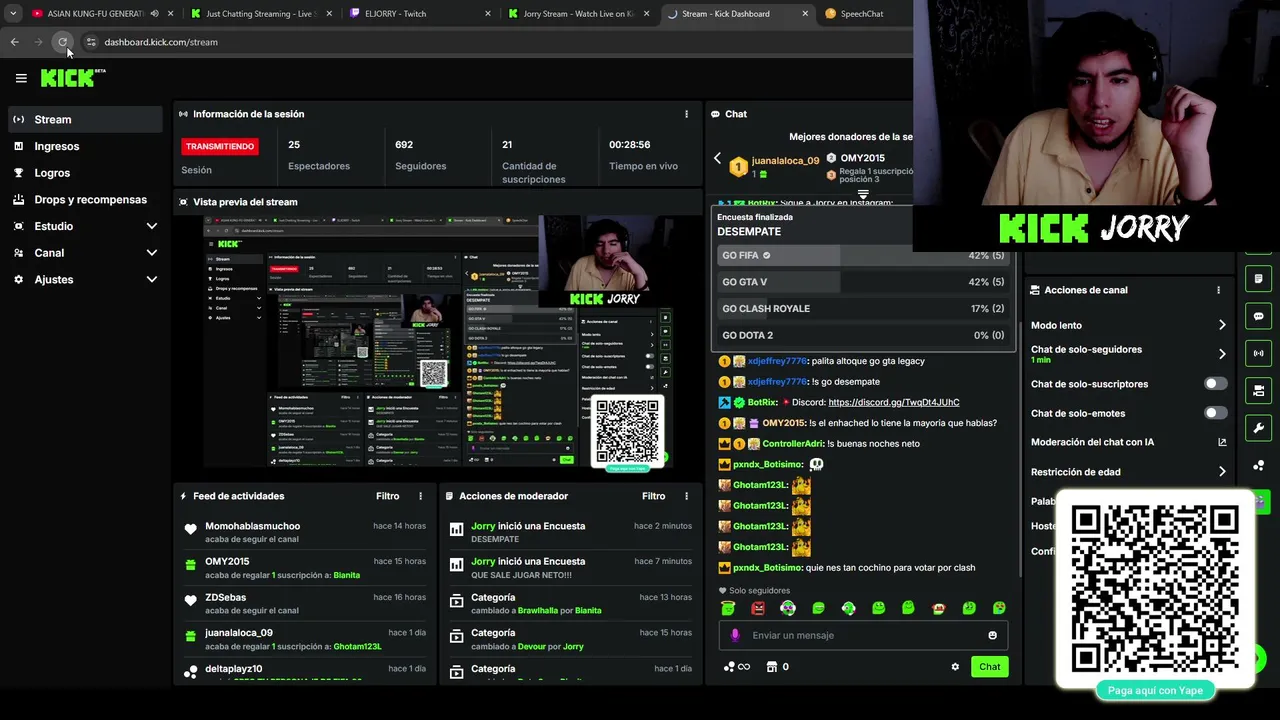This screenshot has width=1280, height=720.
Task: Click the broadcast signal icon in right sidebar
Action: pos(1258,353)
